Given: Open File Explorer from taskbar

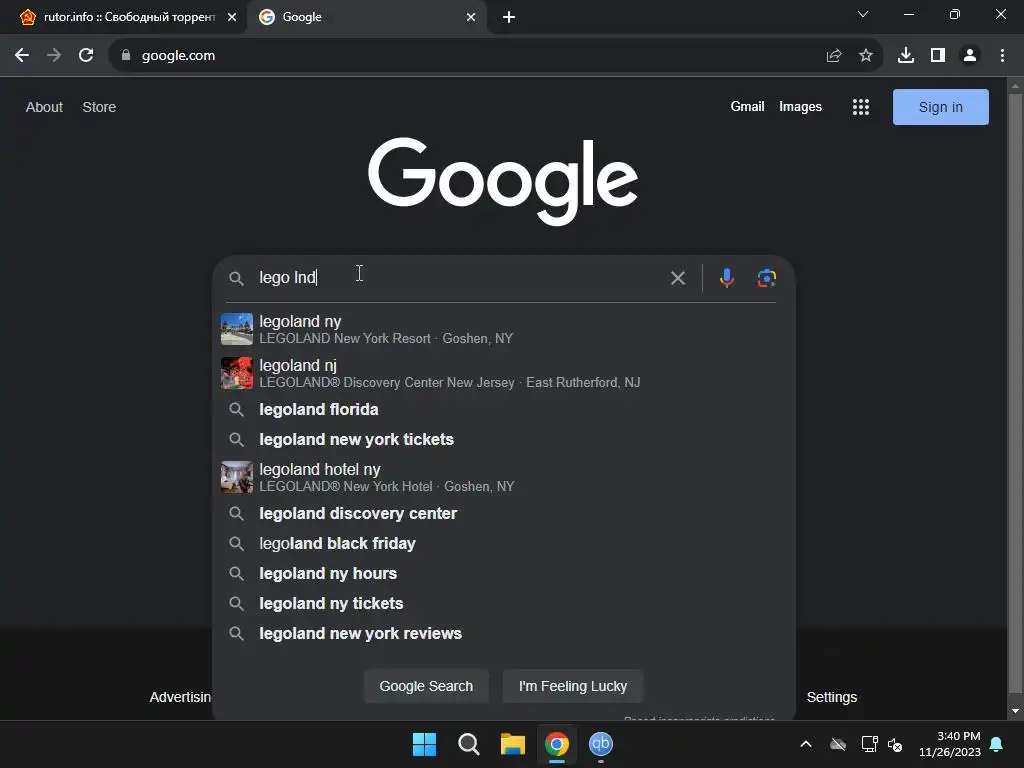Looking at the screenshot, I should point(513,744).
